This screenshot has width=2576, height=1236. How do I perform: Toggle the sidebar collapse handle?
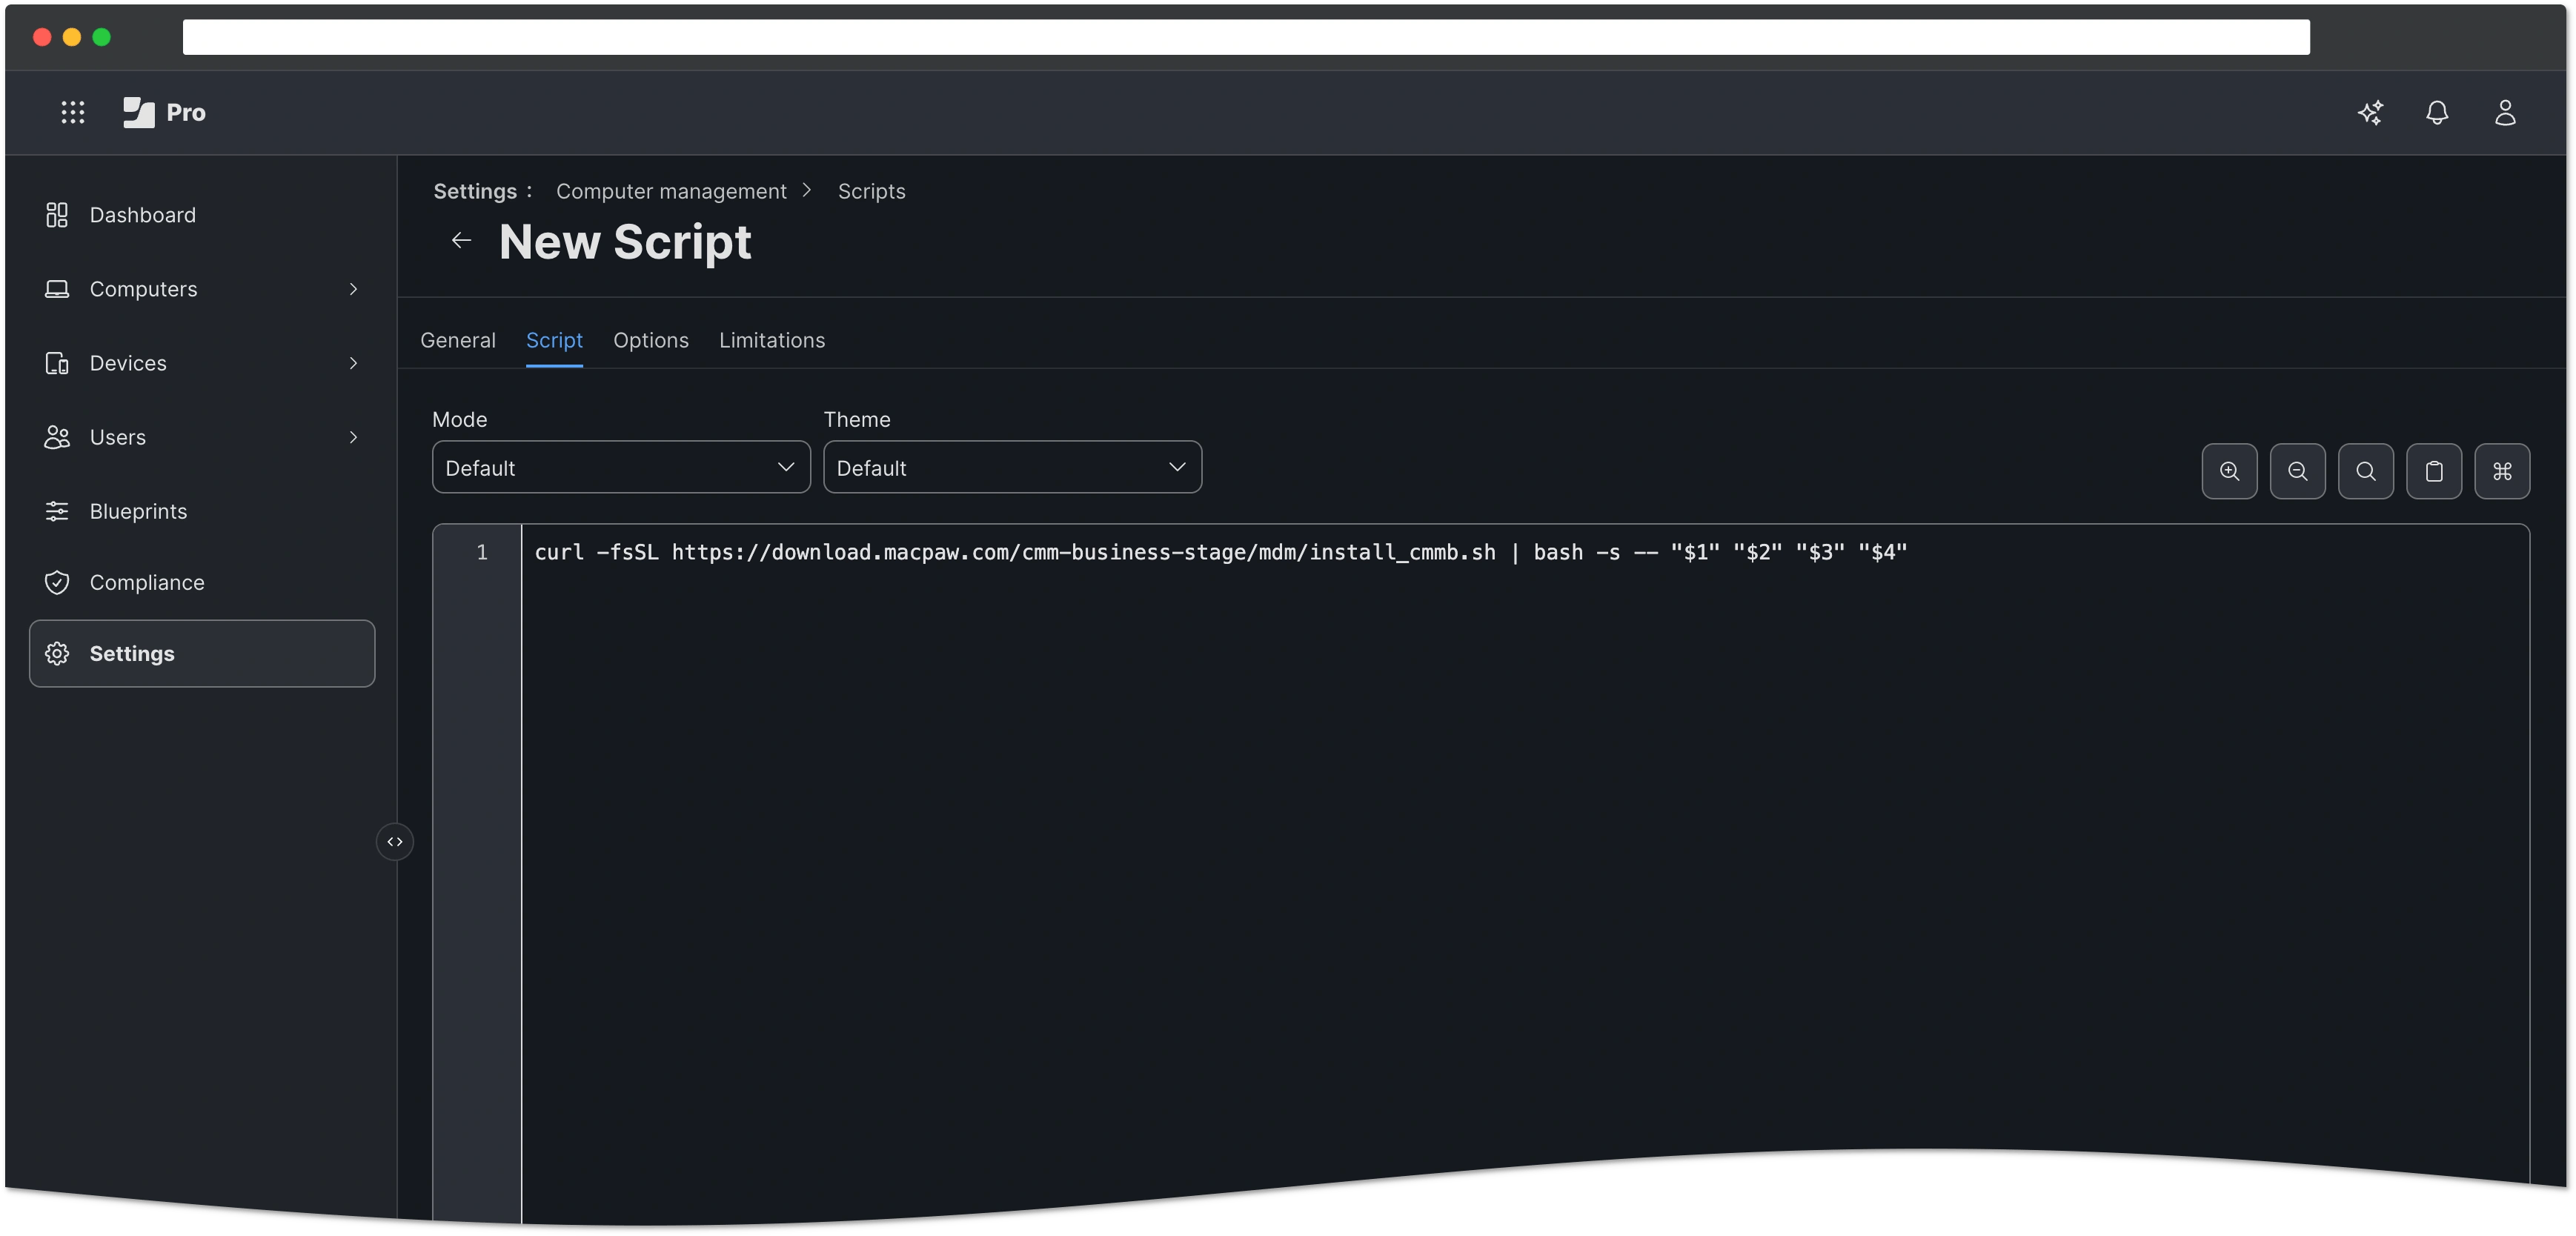coord(395,842)
